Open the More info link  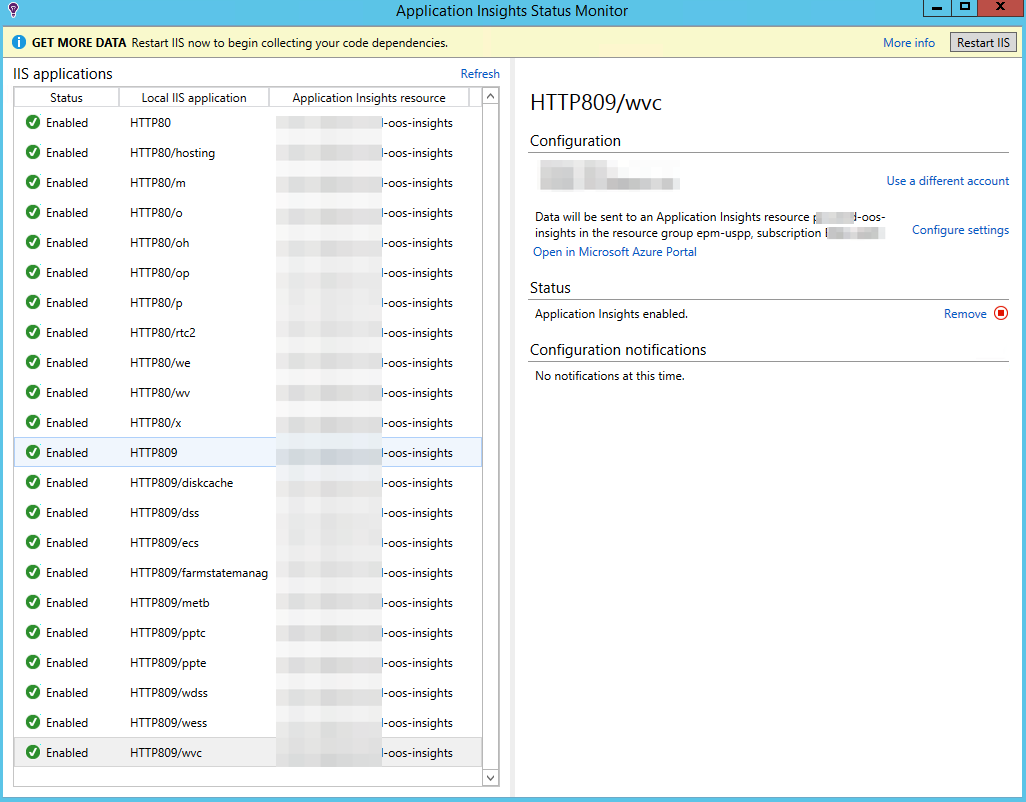908,43
